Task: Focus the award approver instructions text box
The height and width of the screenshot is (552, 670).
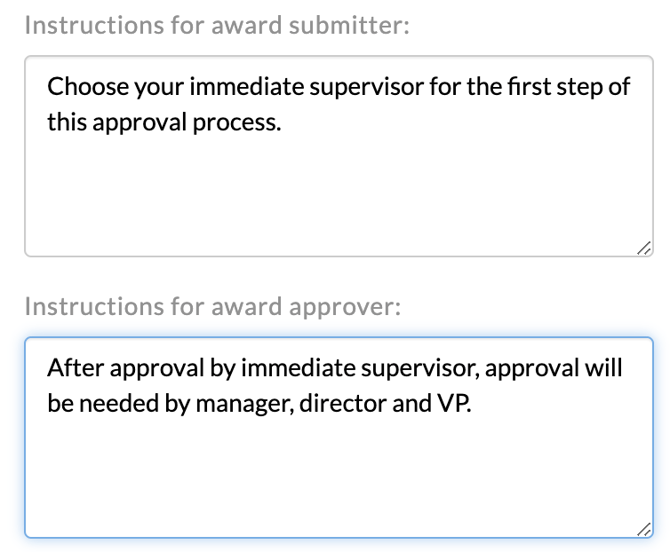Action: point(338,438)
